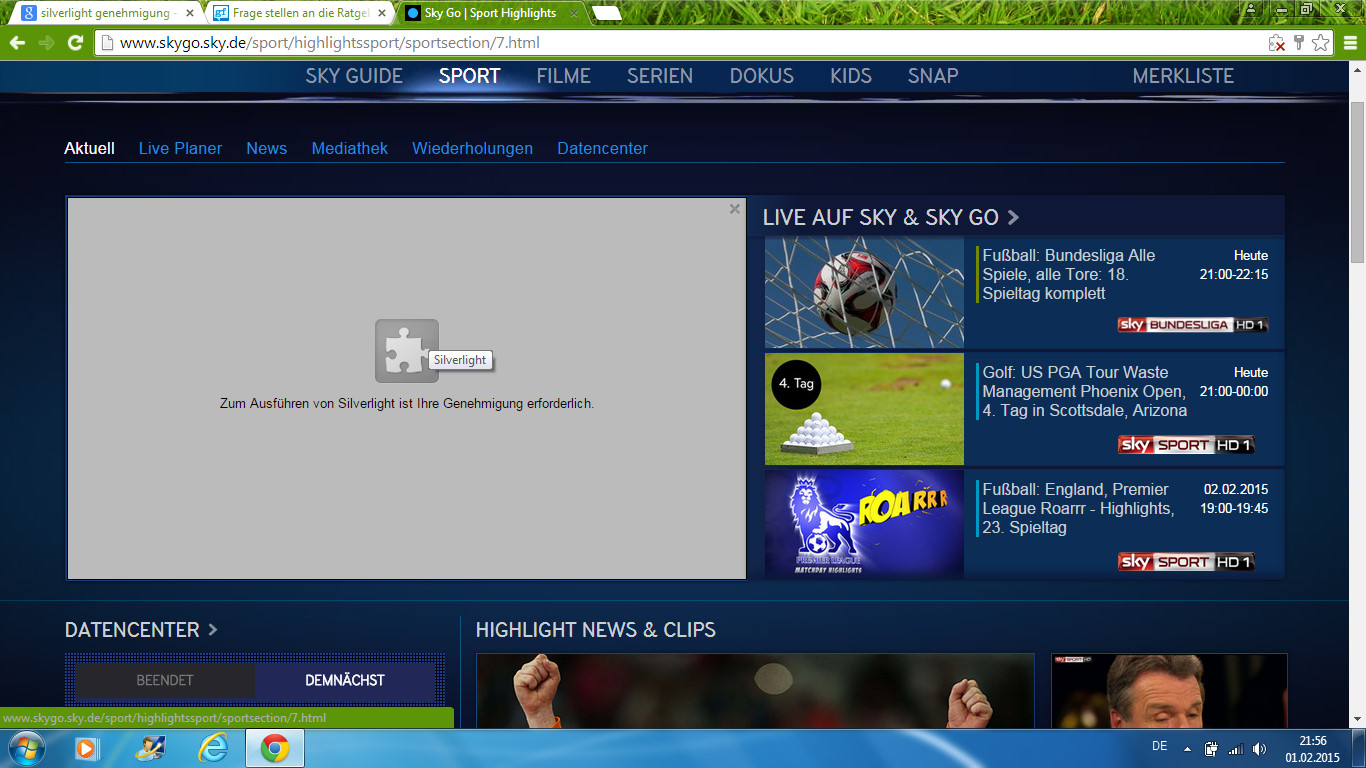Open Fußball Bundesliga Alle Spiele listing
This screenshot has height=768, width=1366.
[x=1069, y=274]
